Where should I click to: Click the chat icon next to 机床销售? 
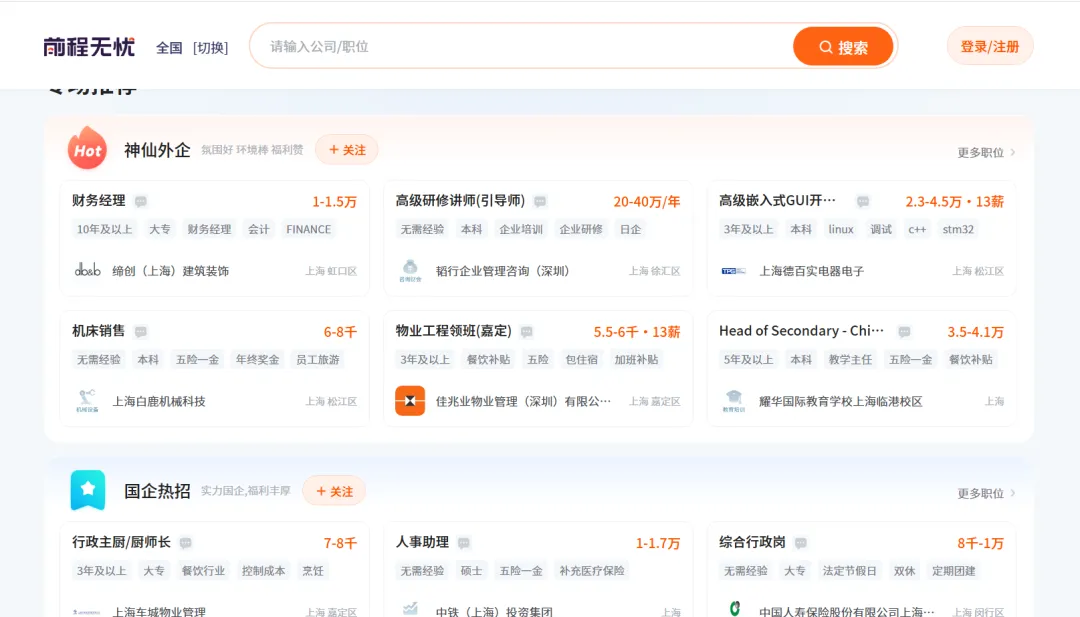(141, 331)
